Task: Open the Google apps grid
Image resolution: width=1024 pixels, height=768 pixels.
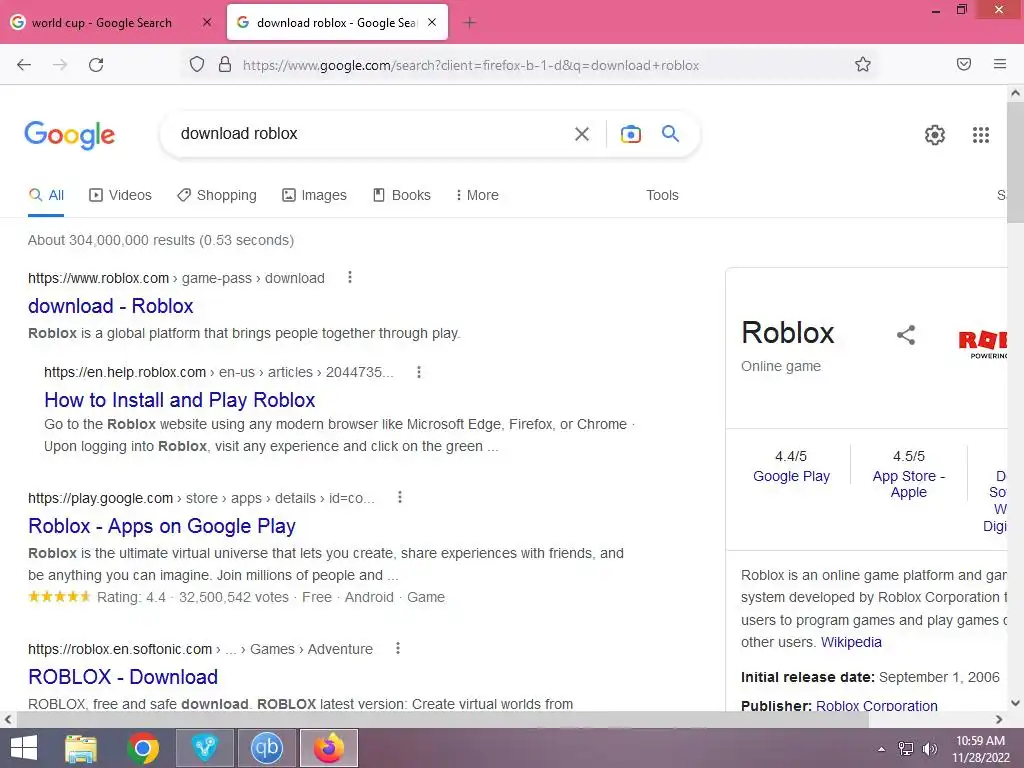Action: tap(981, 135)
